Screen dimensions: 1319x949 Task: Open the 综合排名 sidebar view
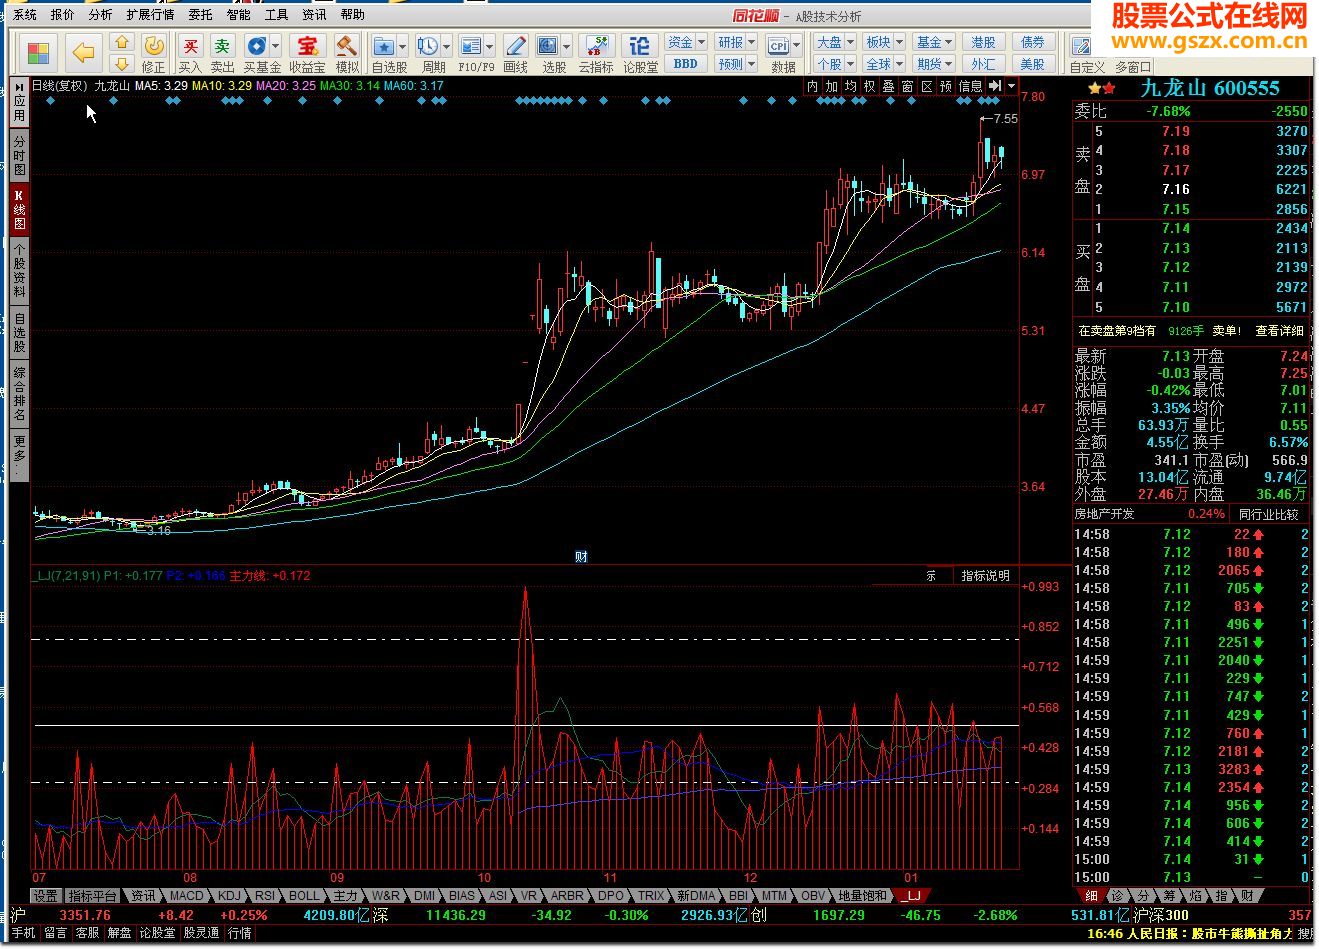pos(19,394)
